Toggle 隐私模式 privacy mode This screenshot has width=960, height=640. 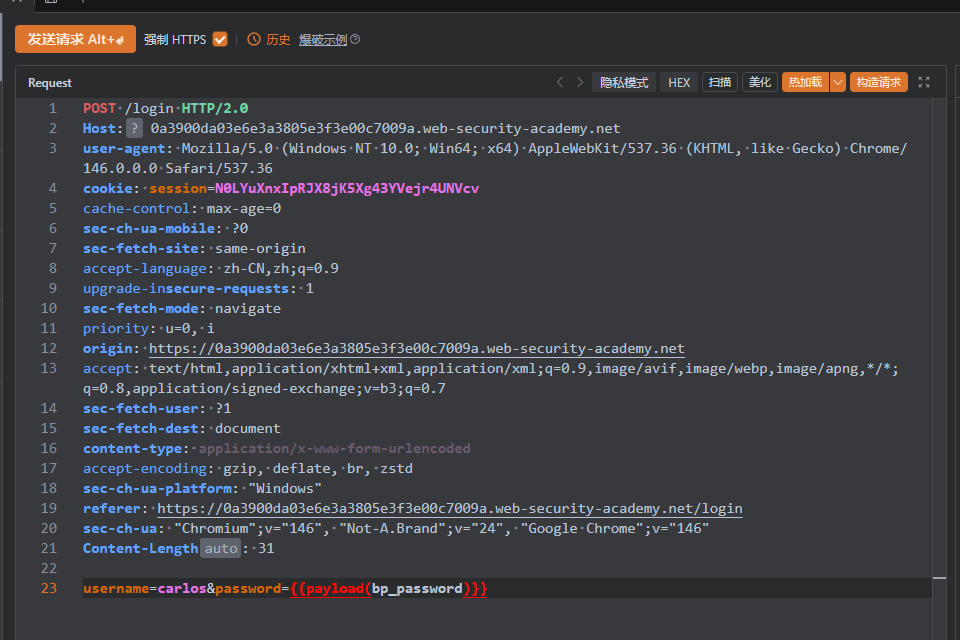(x=624, y=83)
